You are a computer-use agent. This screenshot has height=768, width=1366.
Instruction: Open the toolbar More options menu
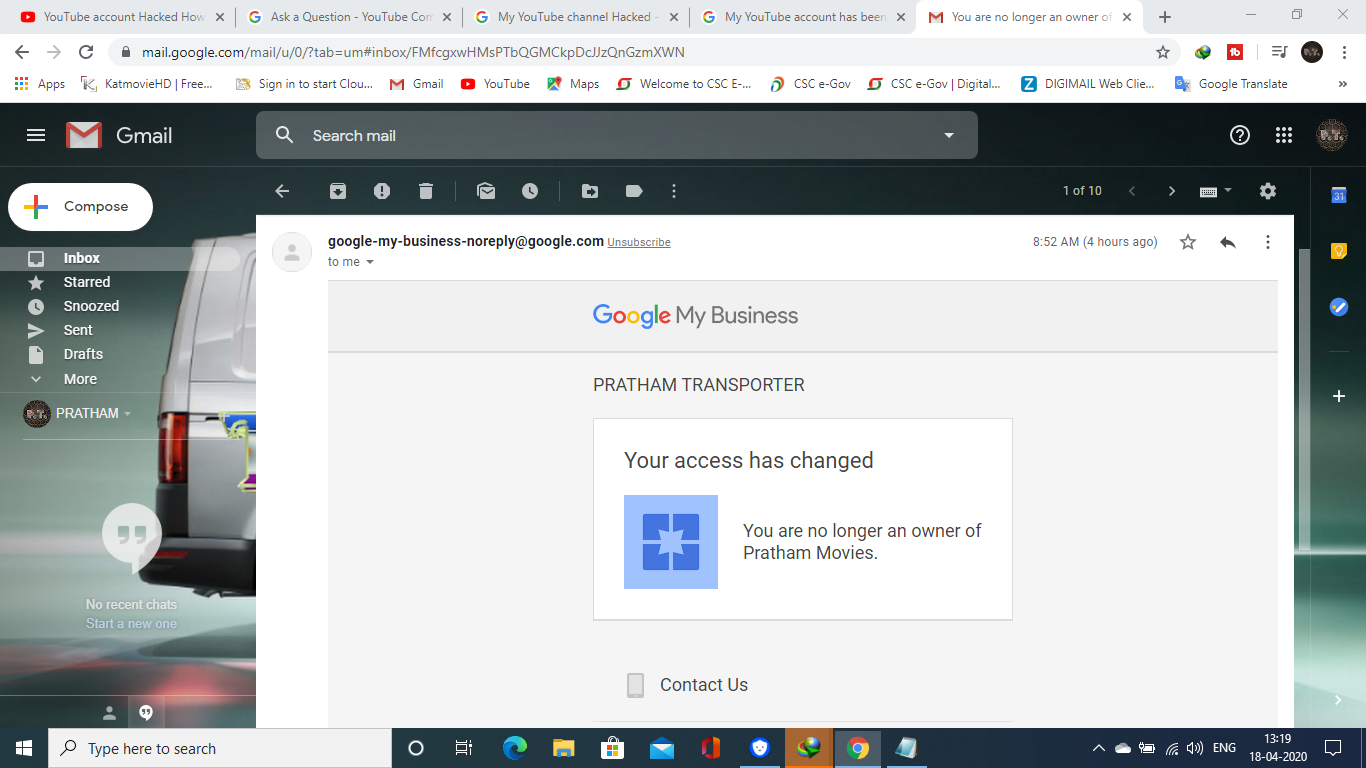pos(674,191)
